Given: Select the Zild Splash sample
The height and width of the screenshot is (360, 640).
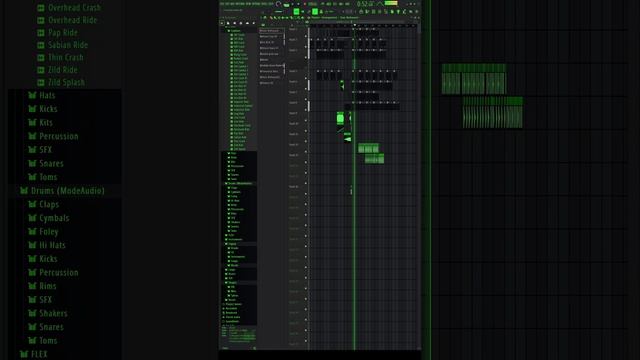Looking at the screenshot, I should point(67,83).
